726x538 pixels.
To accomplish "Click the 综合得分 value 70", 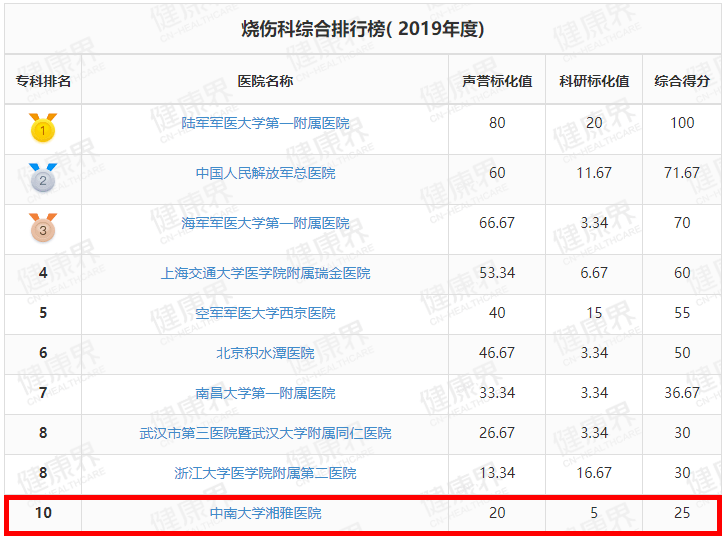I will click(x=682, y=223).
